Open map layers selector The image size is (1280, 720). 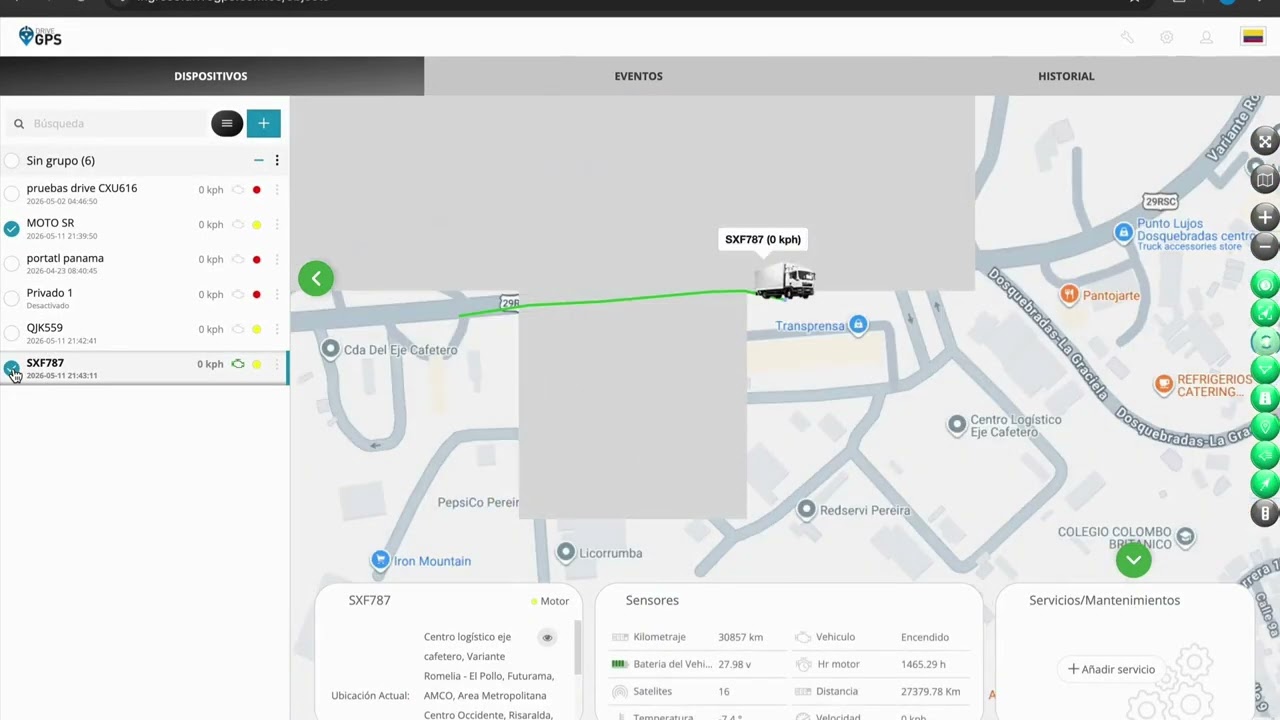(x=1265, y=180)
